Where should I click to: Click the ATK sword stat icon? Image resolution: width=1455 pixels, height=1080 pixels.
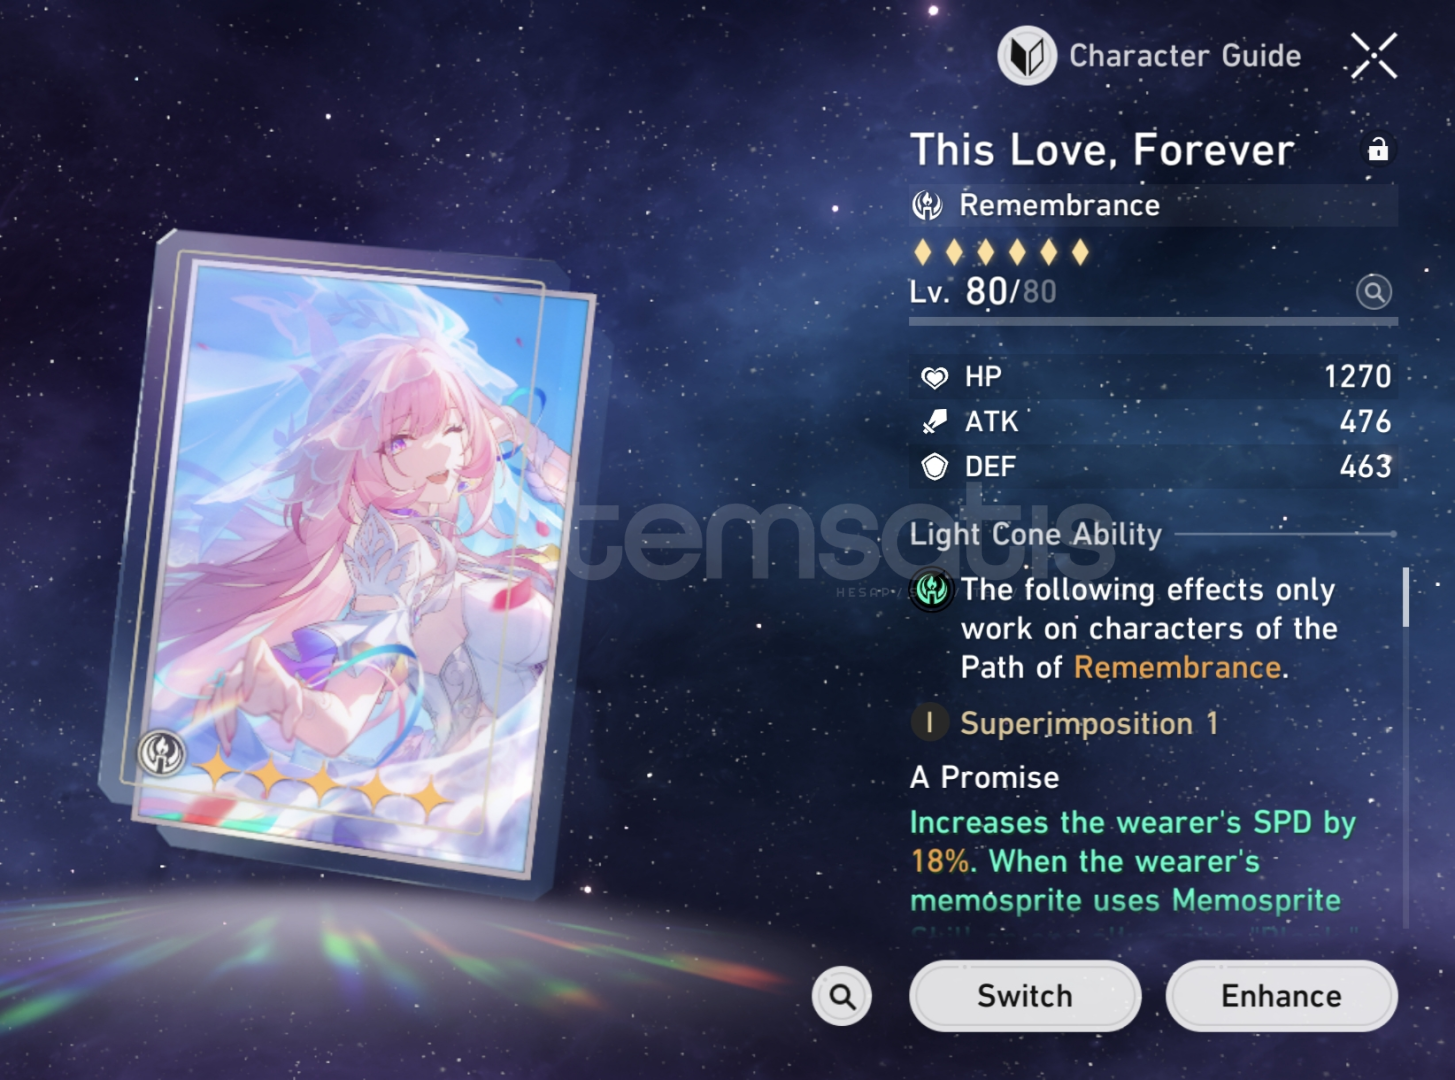[934, 422]
